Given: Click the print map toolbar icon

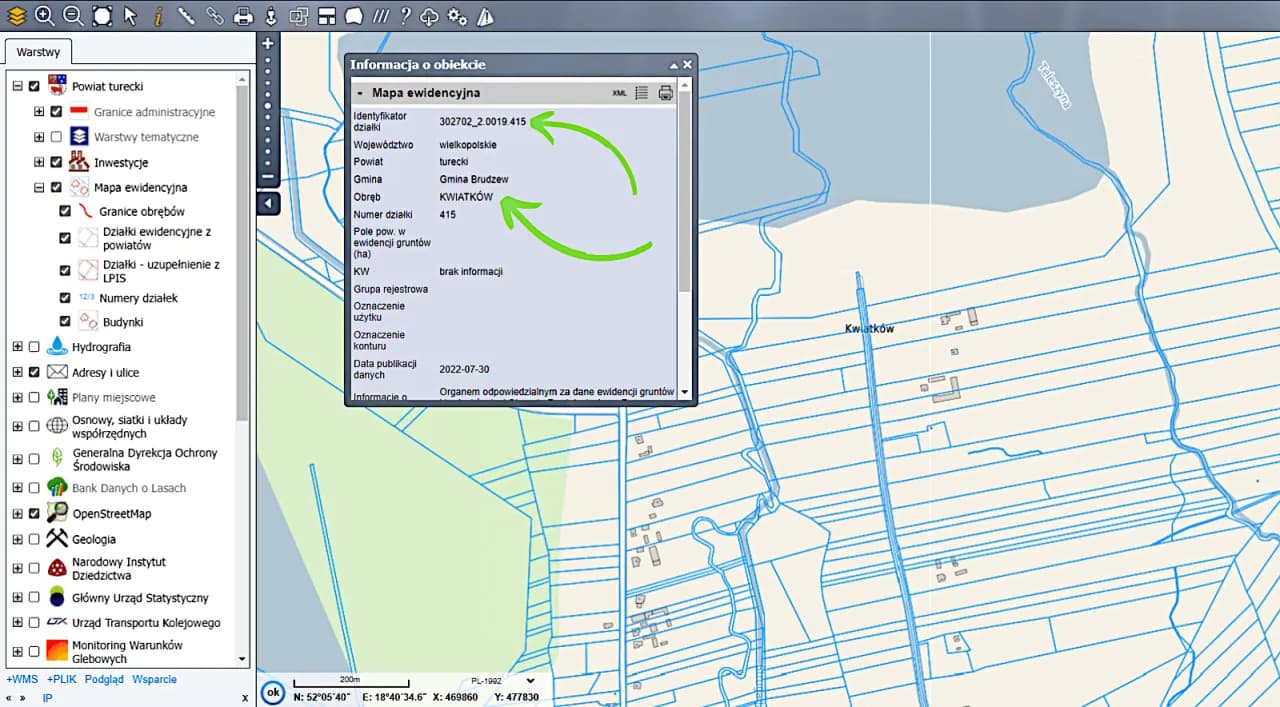Looking at the screenshot, I should (242, 16).
